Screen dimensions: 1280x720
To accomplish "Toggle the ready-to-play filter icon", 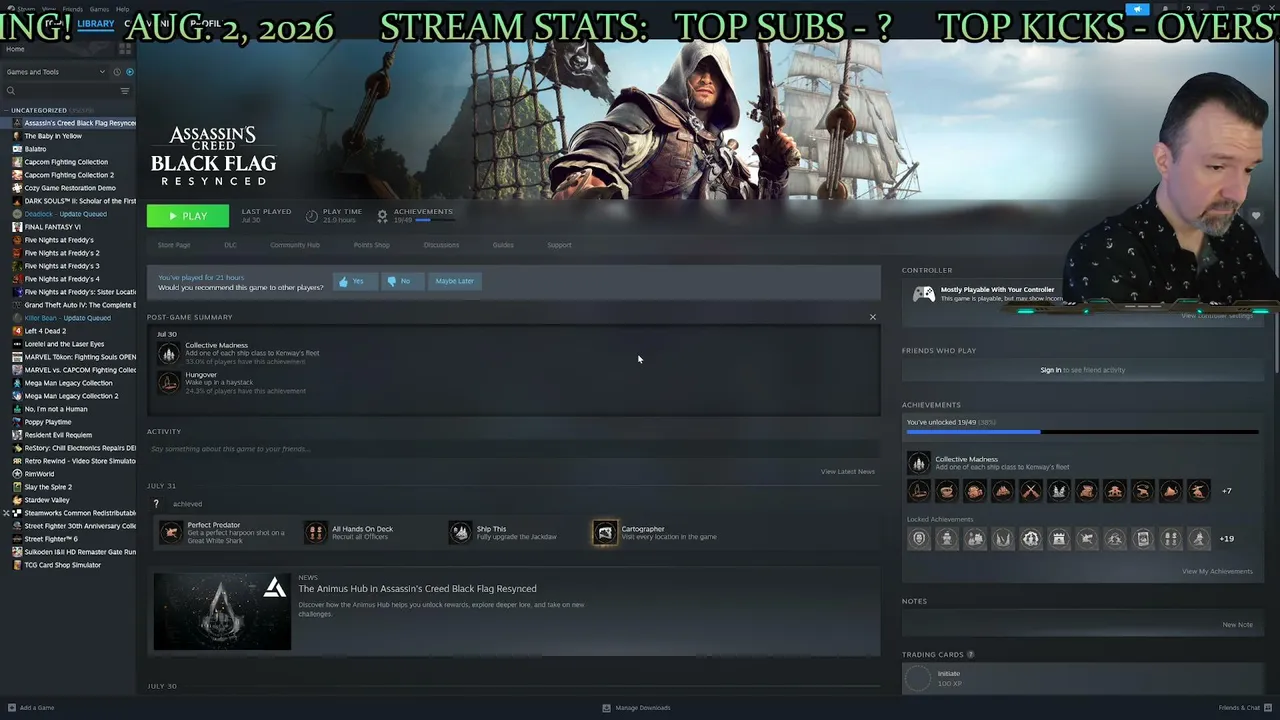I will coord(130,72).
